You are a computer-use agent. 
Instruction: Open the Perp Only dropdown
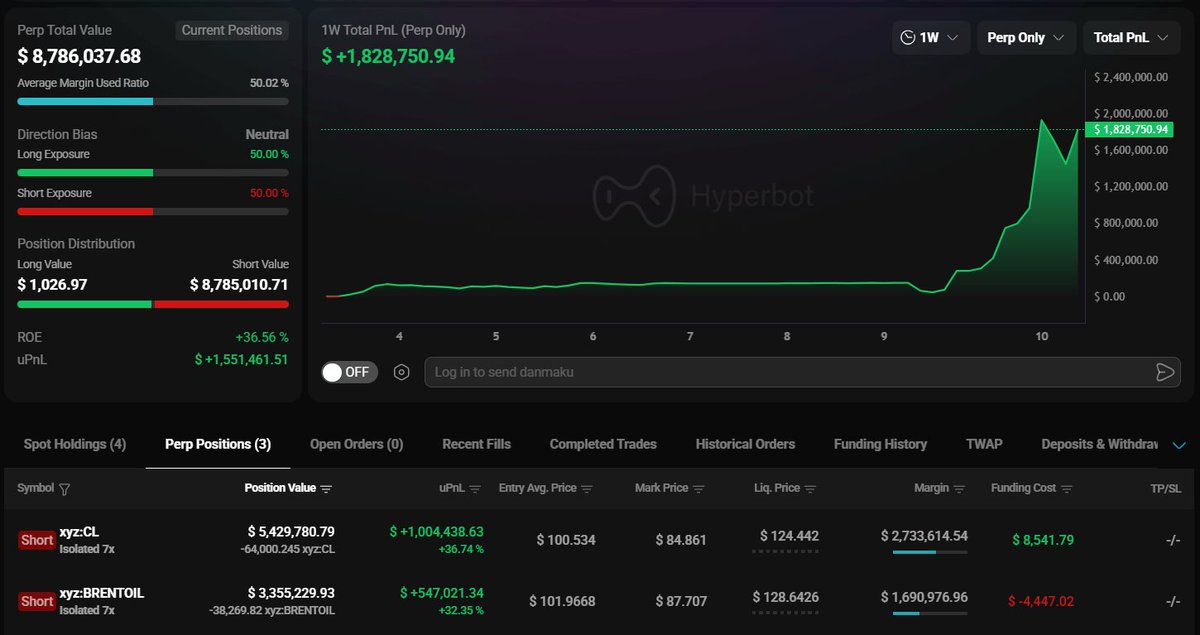coord(1026,38)
